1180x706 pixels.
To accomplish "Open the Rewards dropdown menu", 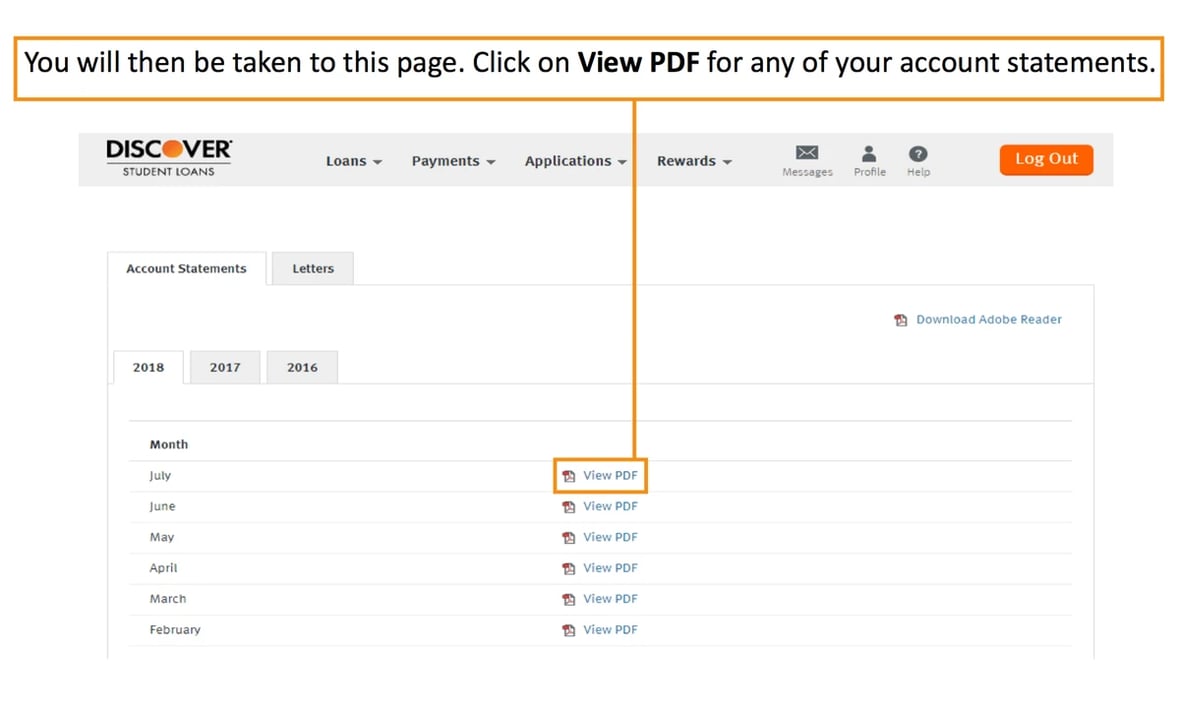I will point(694,161).
